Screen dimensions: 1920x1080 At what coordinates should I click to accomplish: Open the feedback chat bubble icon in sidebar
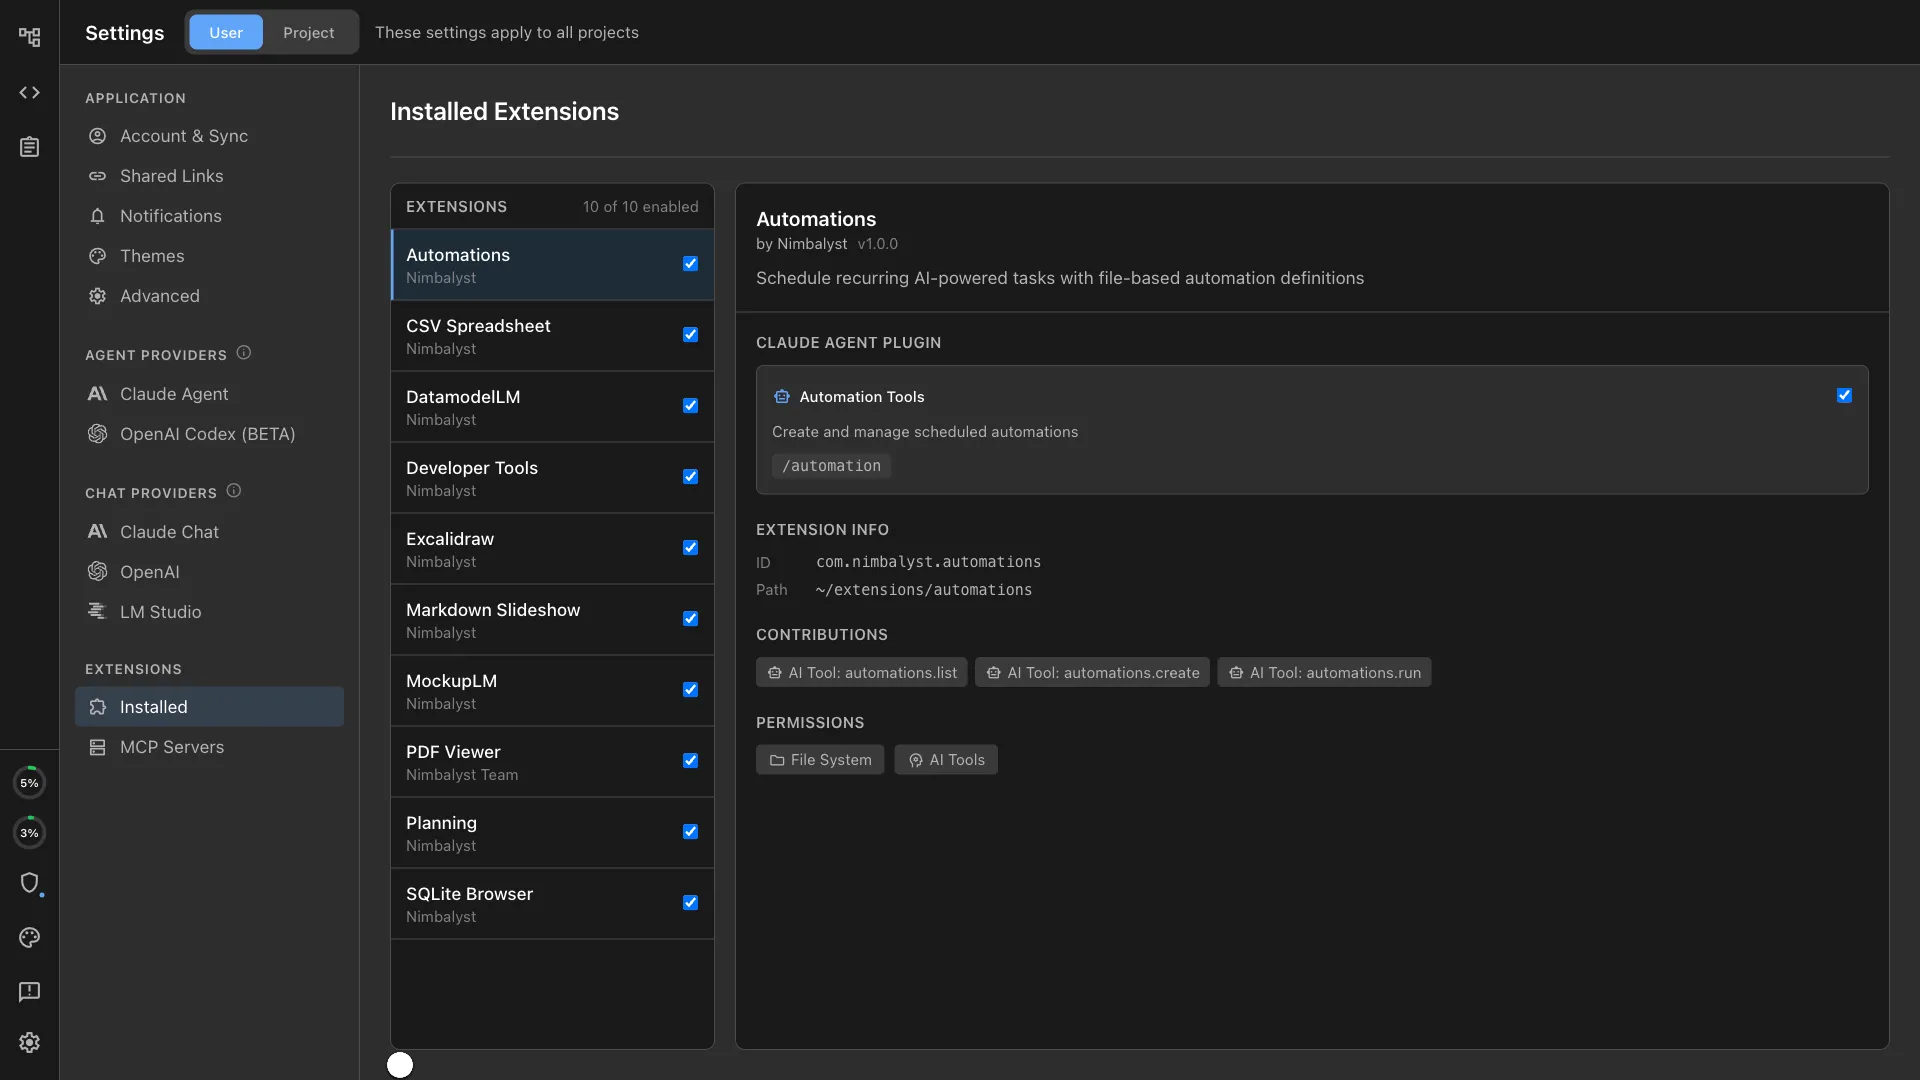click(x=29, y=992)
